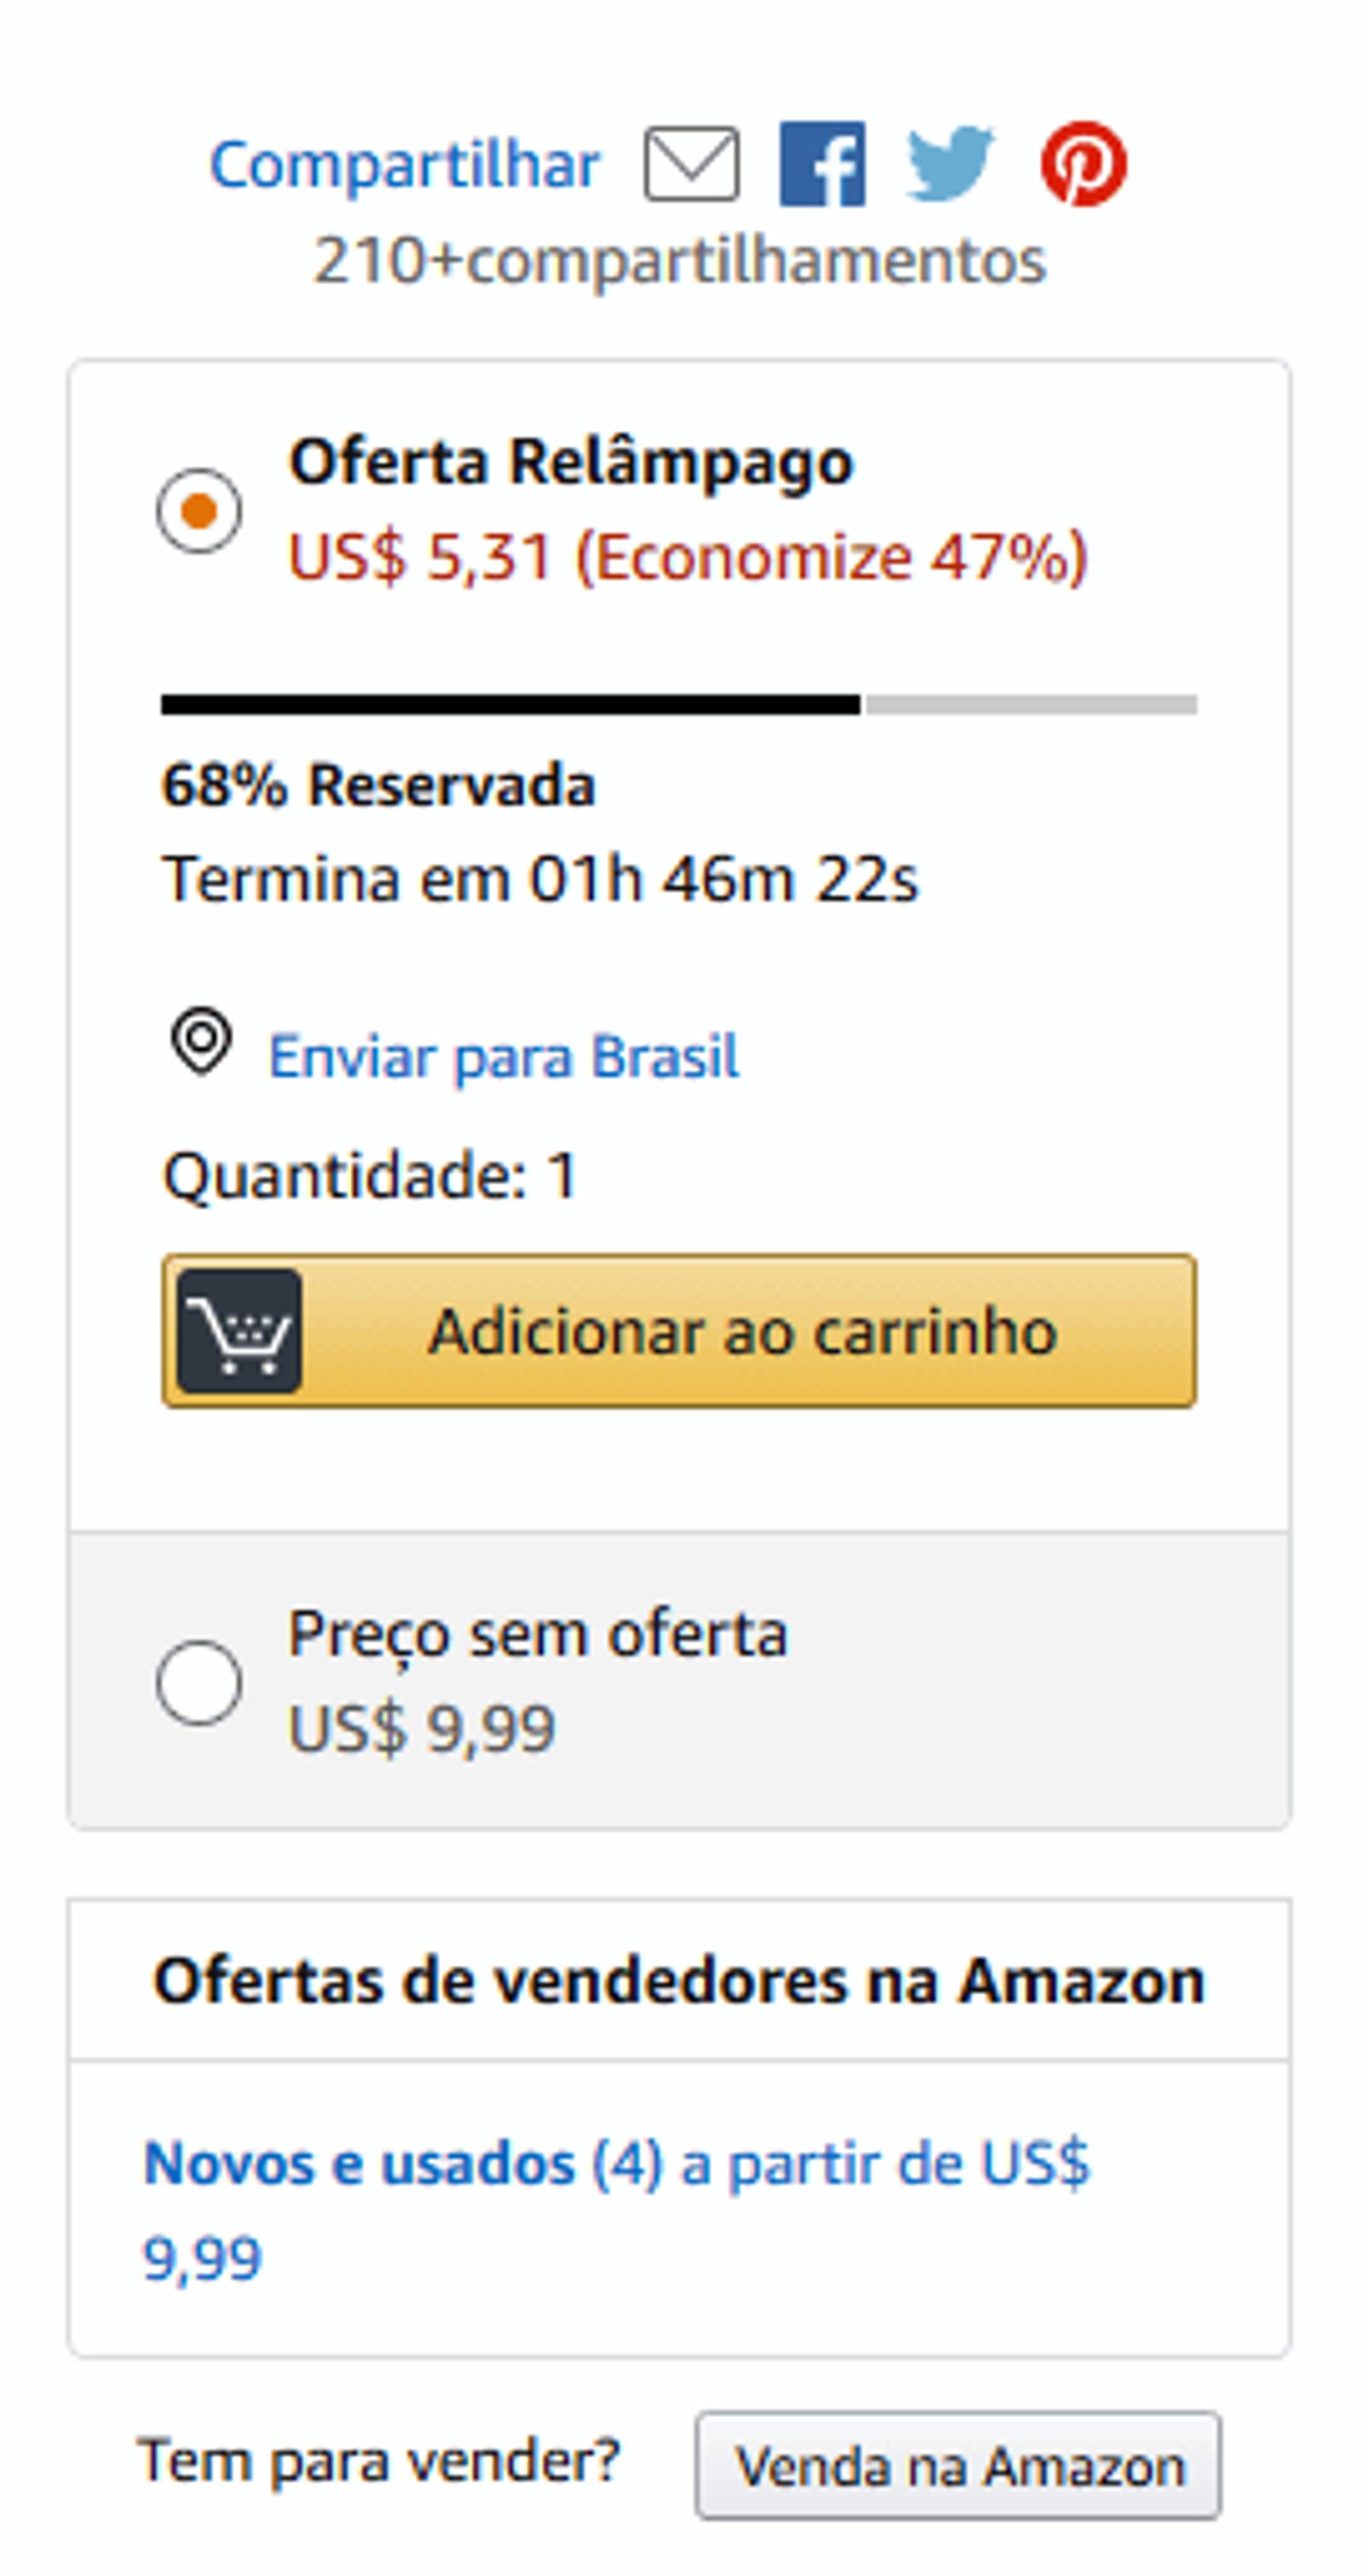Click the 68% reserved progress bar
This screenshot has height=2576, width=1368.
(x=678, y=705)
